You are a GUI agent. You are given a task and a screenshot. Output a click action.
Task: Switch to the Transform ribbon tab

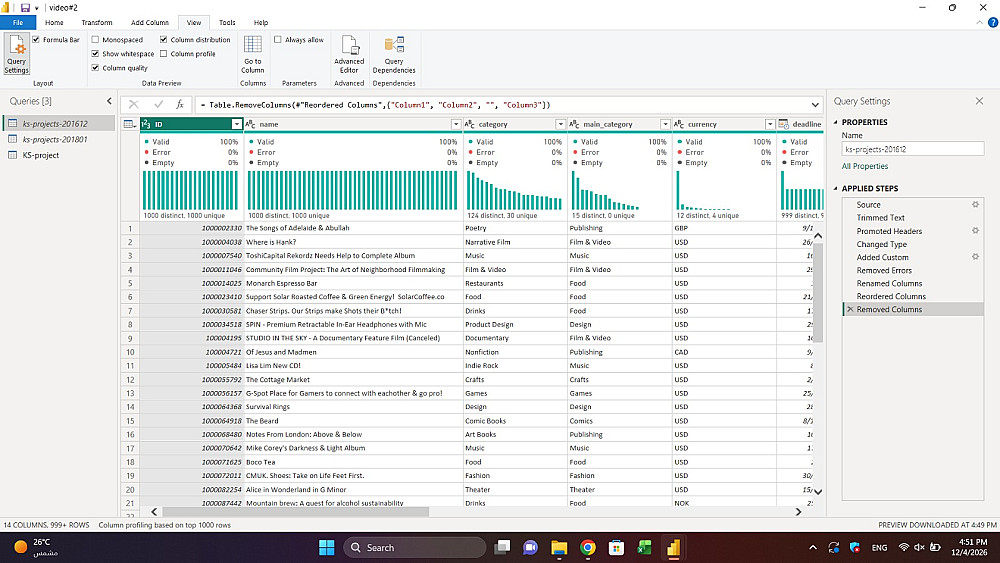pos(97,22)
